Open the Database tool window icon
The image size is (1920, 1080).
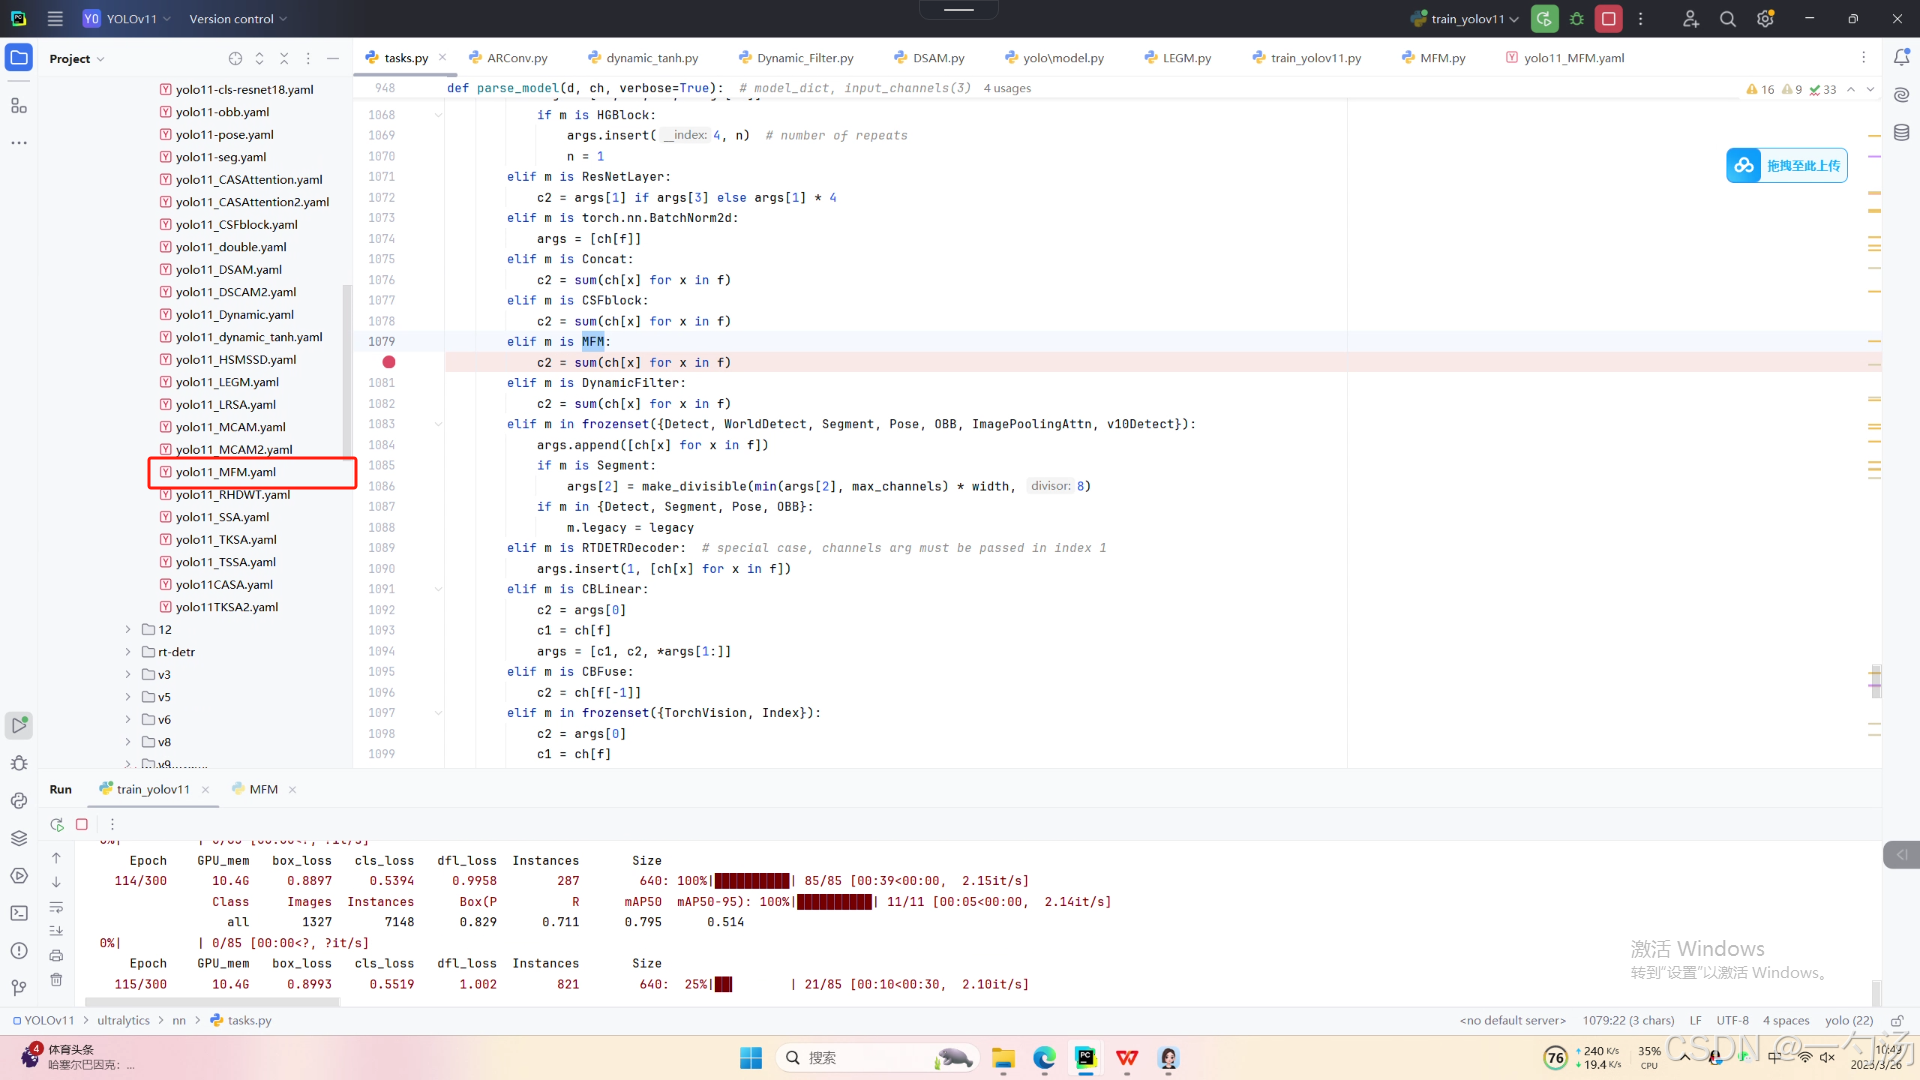click(1901, 132)
